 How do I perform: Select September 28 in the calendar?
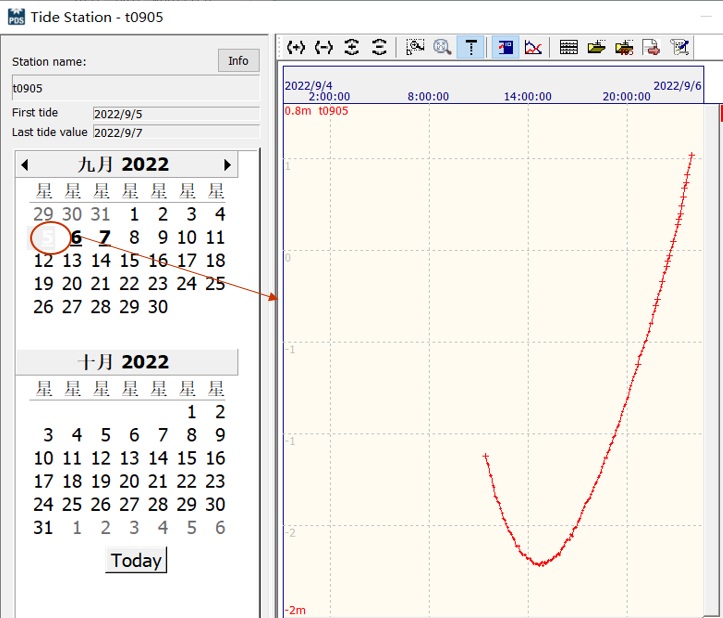101,307
